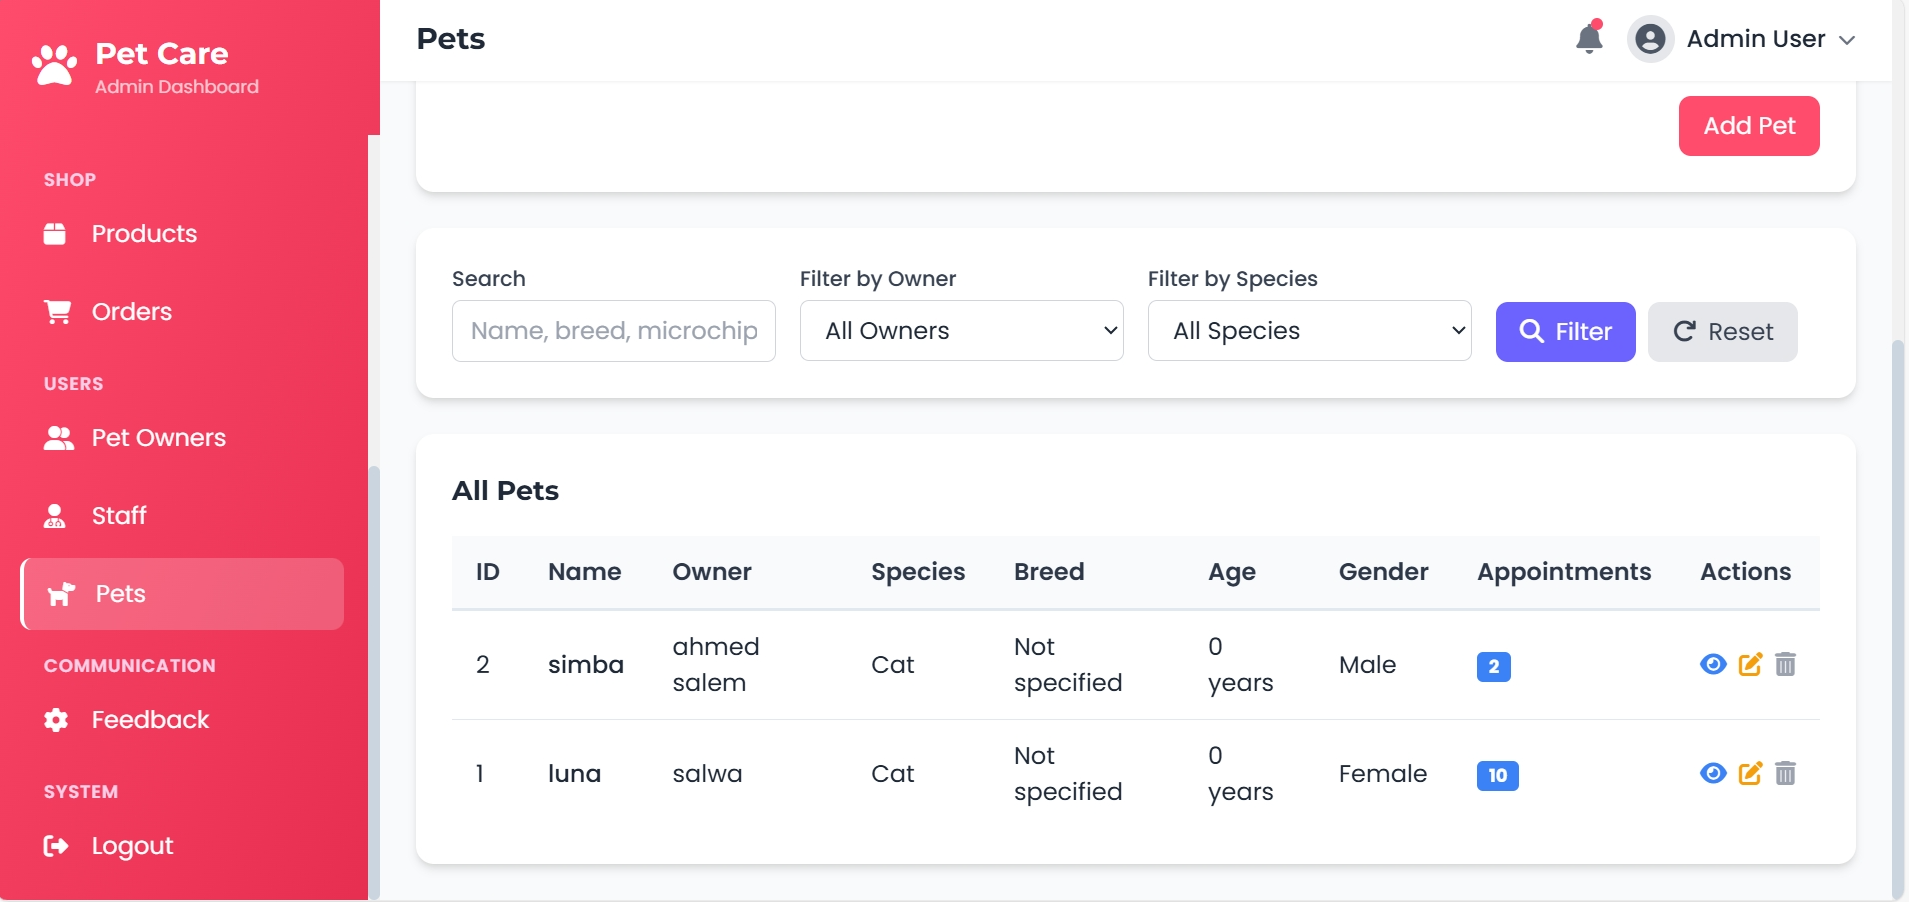The width and height of the screenshot is (1909, 902).
Task: View luna's details with eye icon
Action: [1713, 774]
